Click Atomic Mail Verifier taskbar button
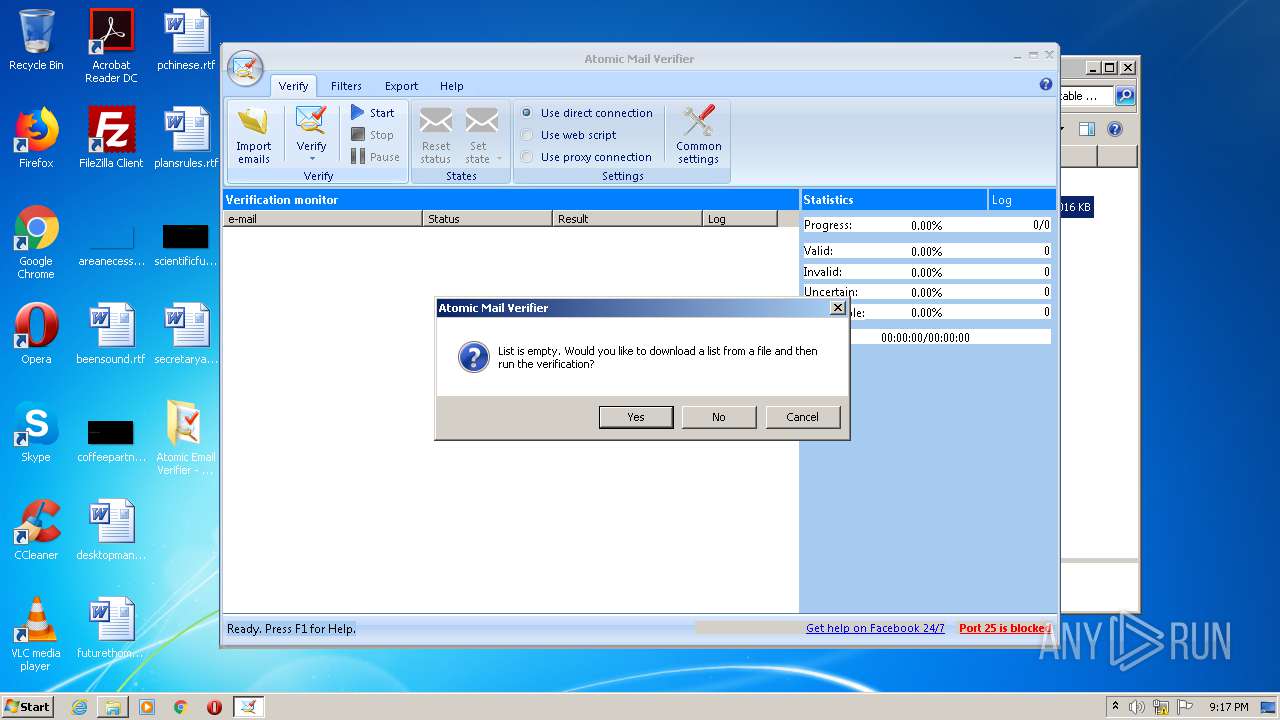1280x720 pixels. pos(249,707)
